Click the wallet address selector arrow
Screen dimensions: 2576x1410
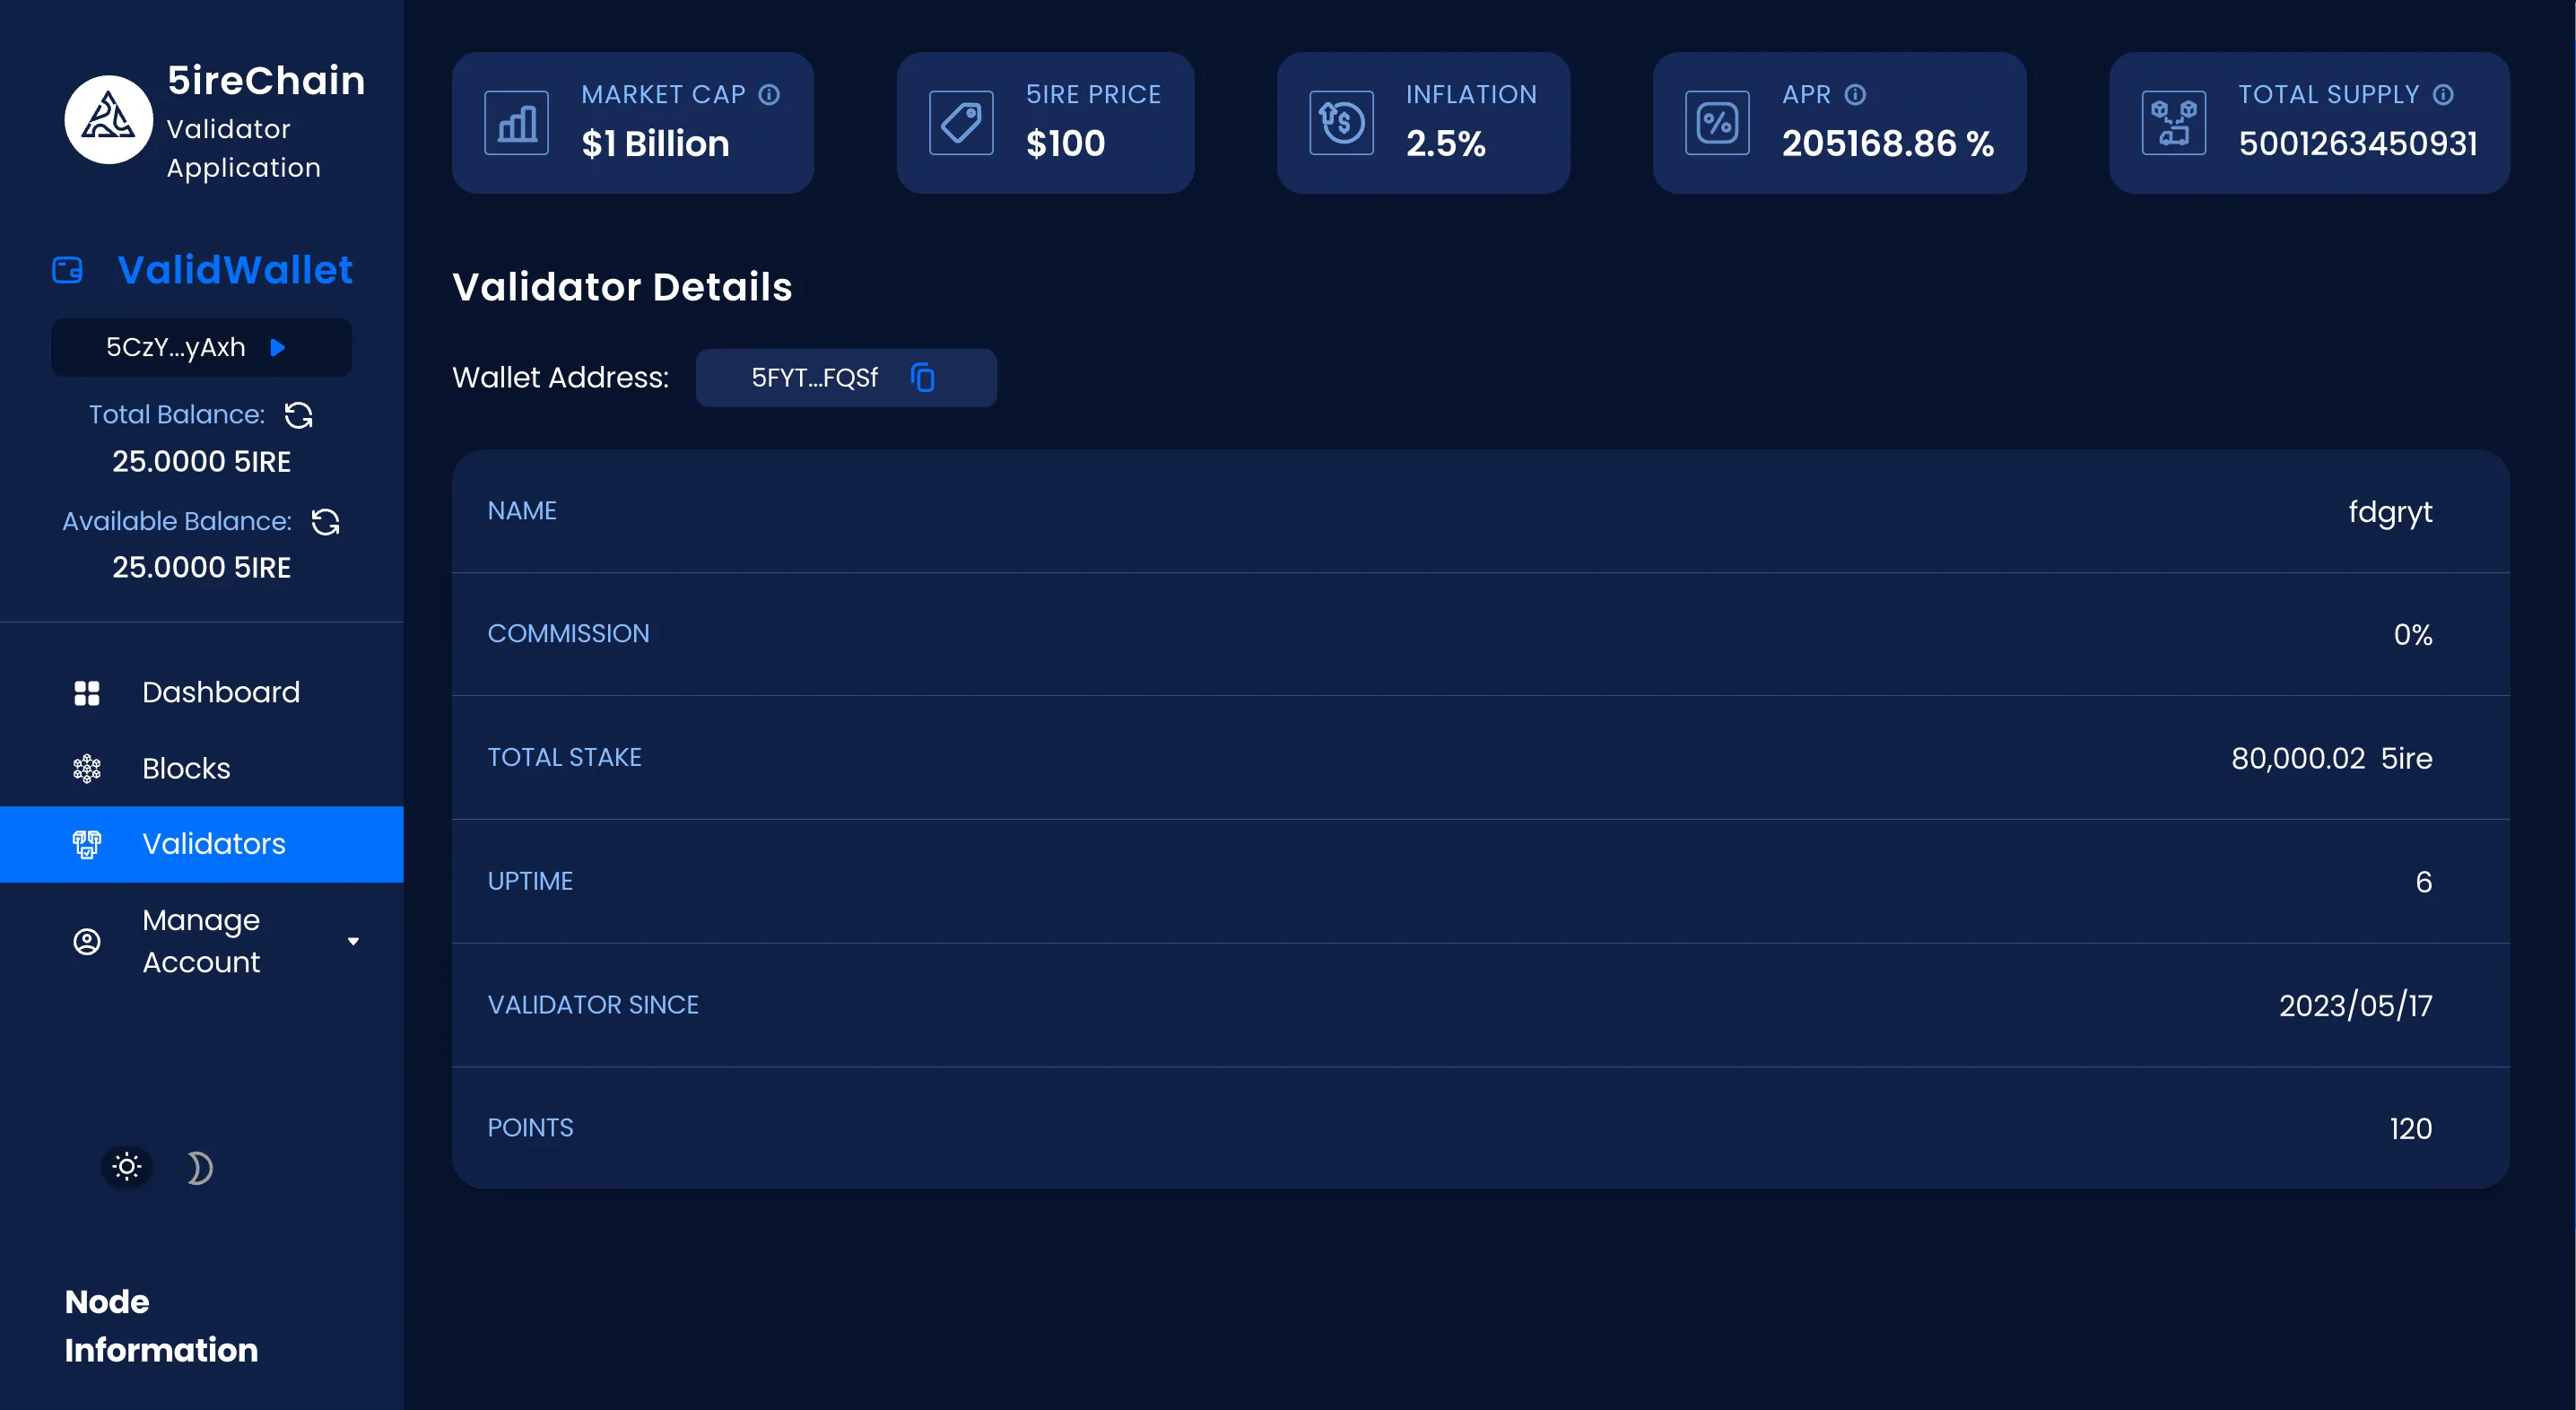(x=282, y=347)
